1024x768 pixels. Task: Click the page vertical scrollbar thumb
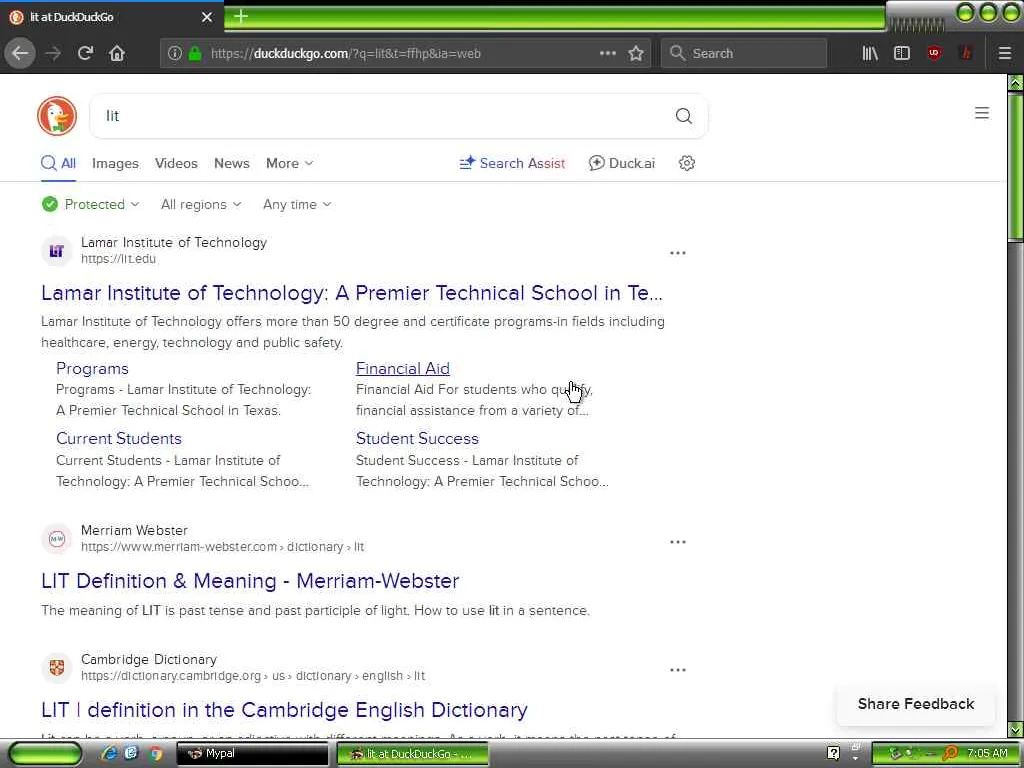[1015, 168]
